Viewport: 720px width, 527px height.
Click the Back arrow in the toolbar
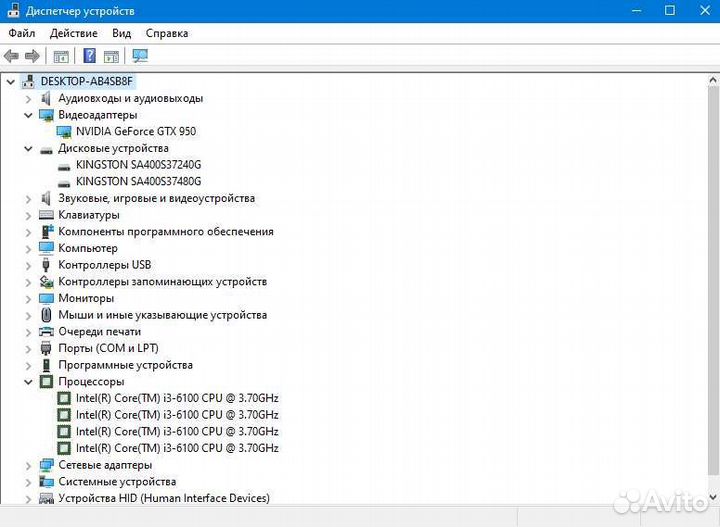(12, 56)
